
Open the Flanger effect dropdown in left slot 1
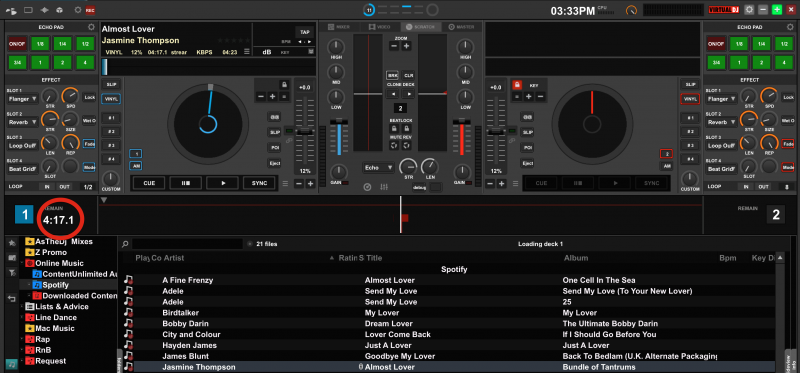coord(23,98)
